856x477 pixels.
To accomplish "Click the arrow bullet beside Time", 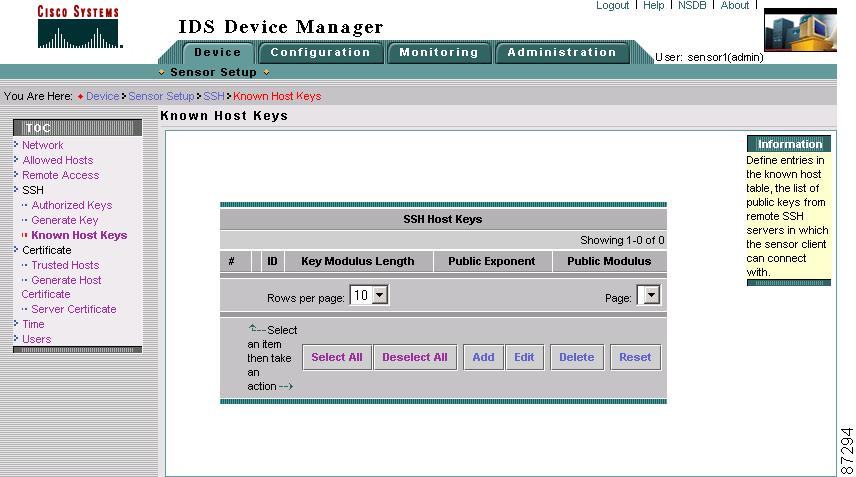I will pyautogui.click(x=16, y=323).
